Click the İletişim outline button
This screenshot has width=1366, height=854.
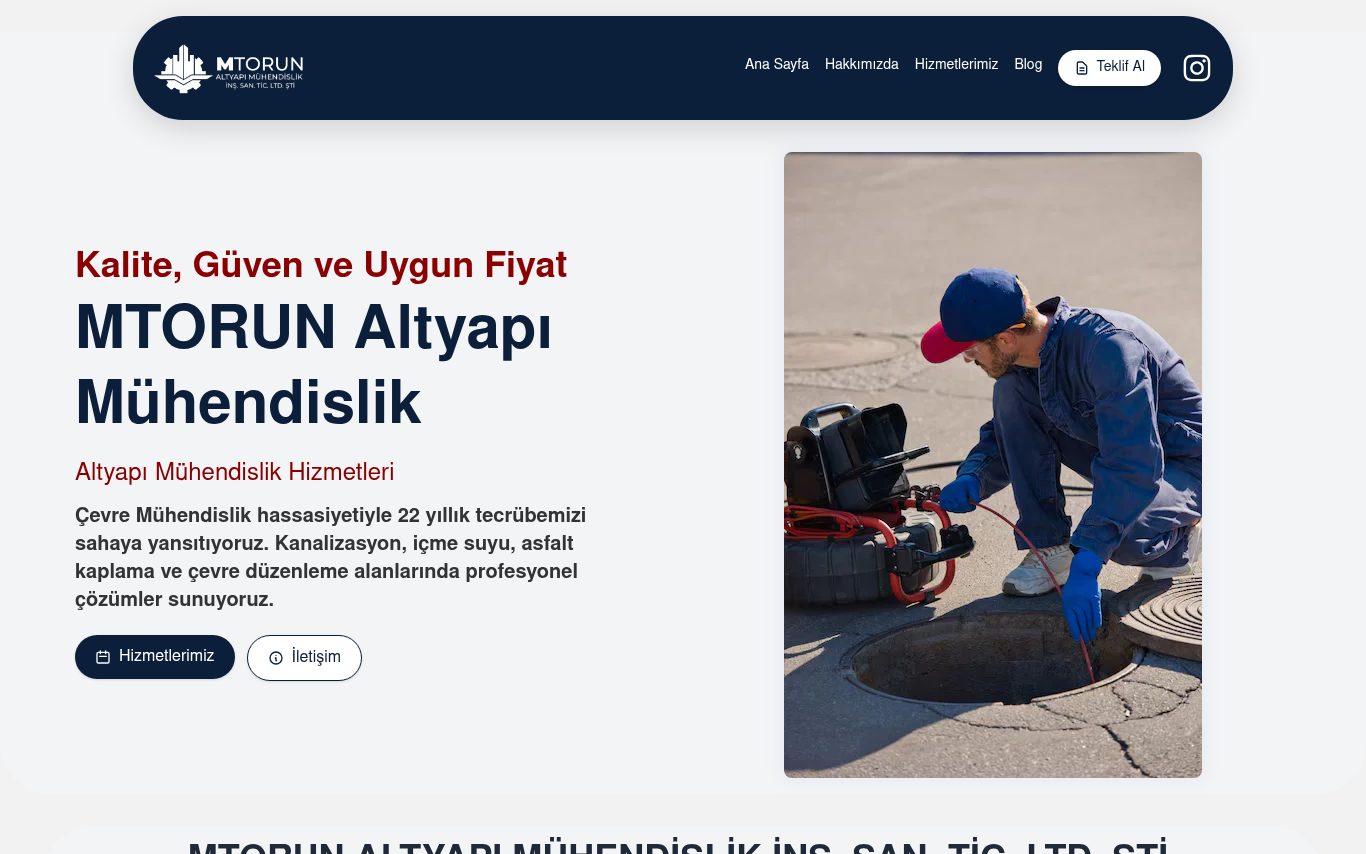(x=304, y=658)
